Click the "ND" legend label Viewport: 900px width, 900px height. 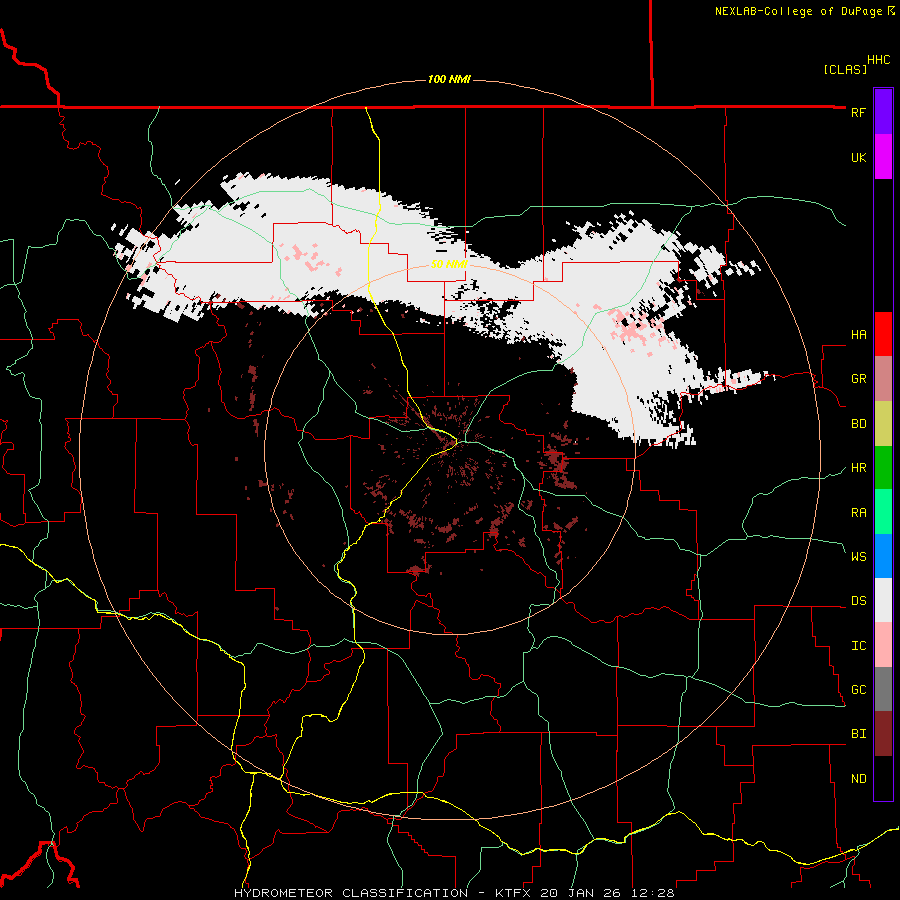coord(858,779)
